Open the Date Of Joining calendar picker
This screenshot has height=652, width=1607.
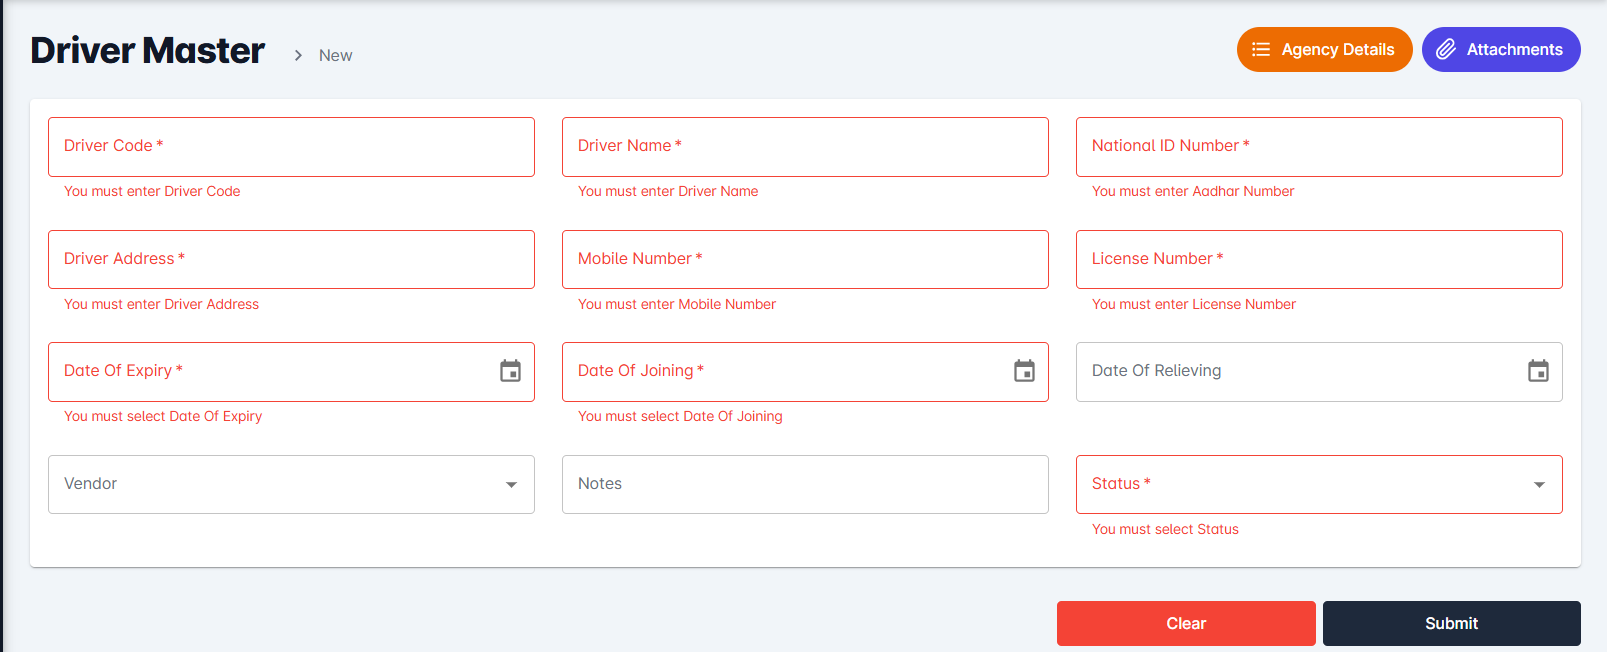(x=1024, y=371)
